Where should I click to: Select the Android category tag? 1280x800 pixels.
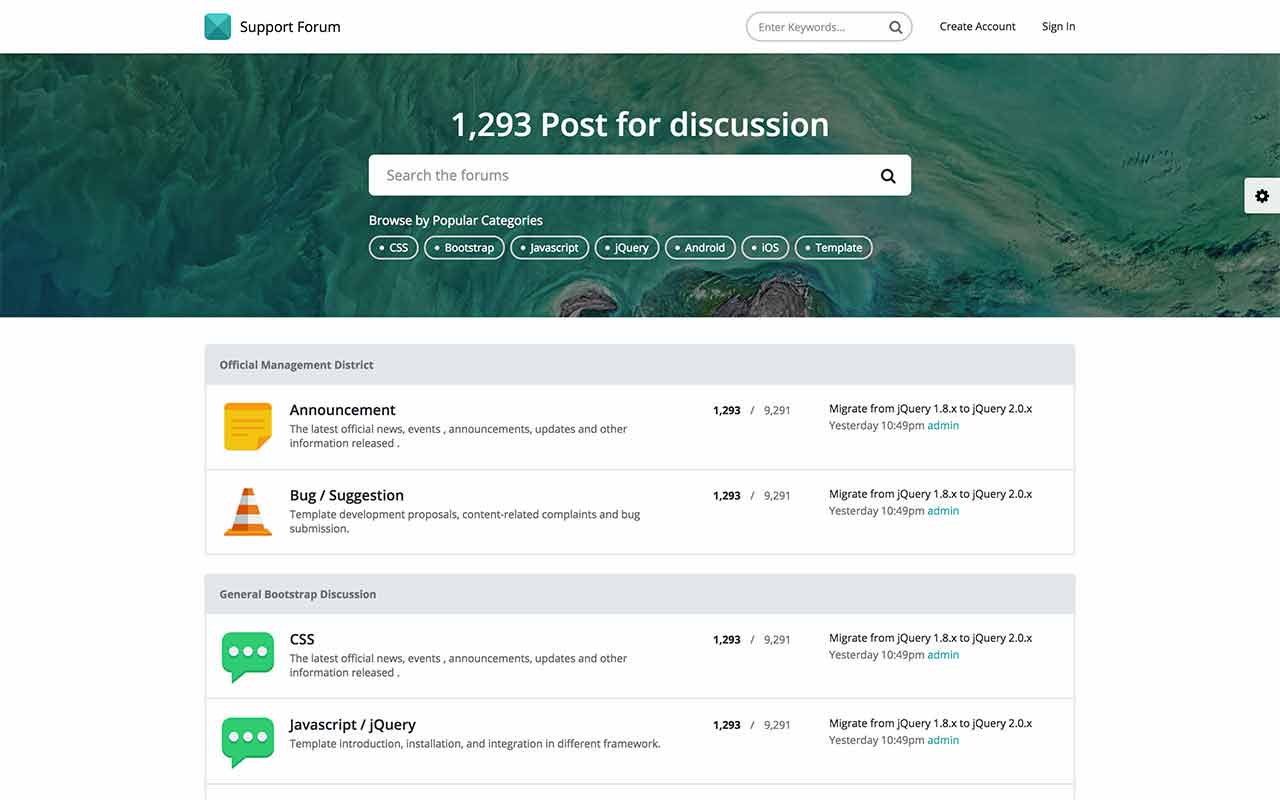click(x=700, y=248)
